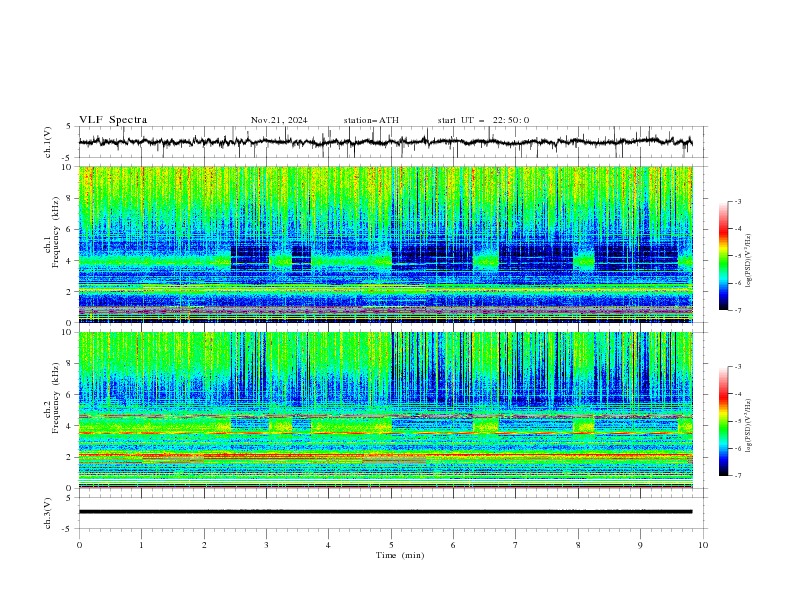The width and height of the screenshot is (792, 612).
Task: Click the 'ch.1(V)' waveform axis label
Action: tap(48, 142)
